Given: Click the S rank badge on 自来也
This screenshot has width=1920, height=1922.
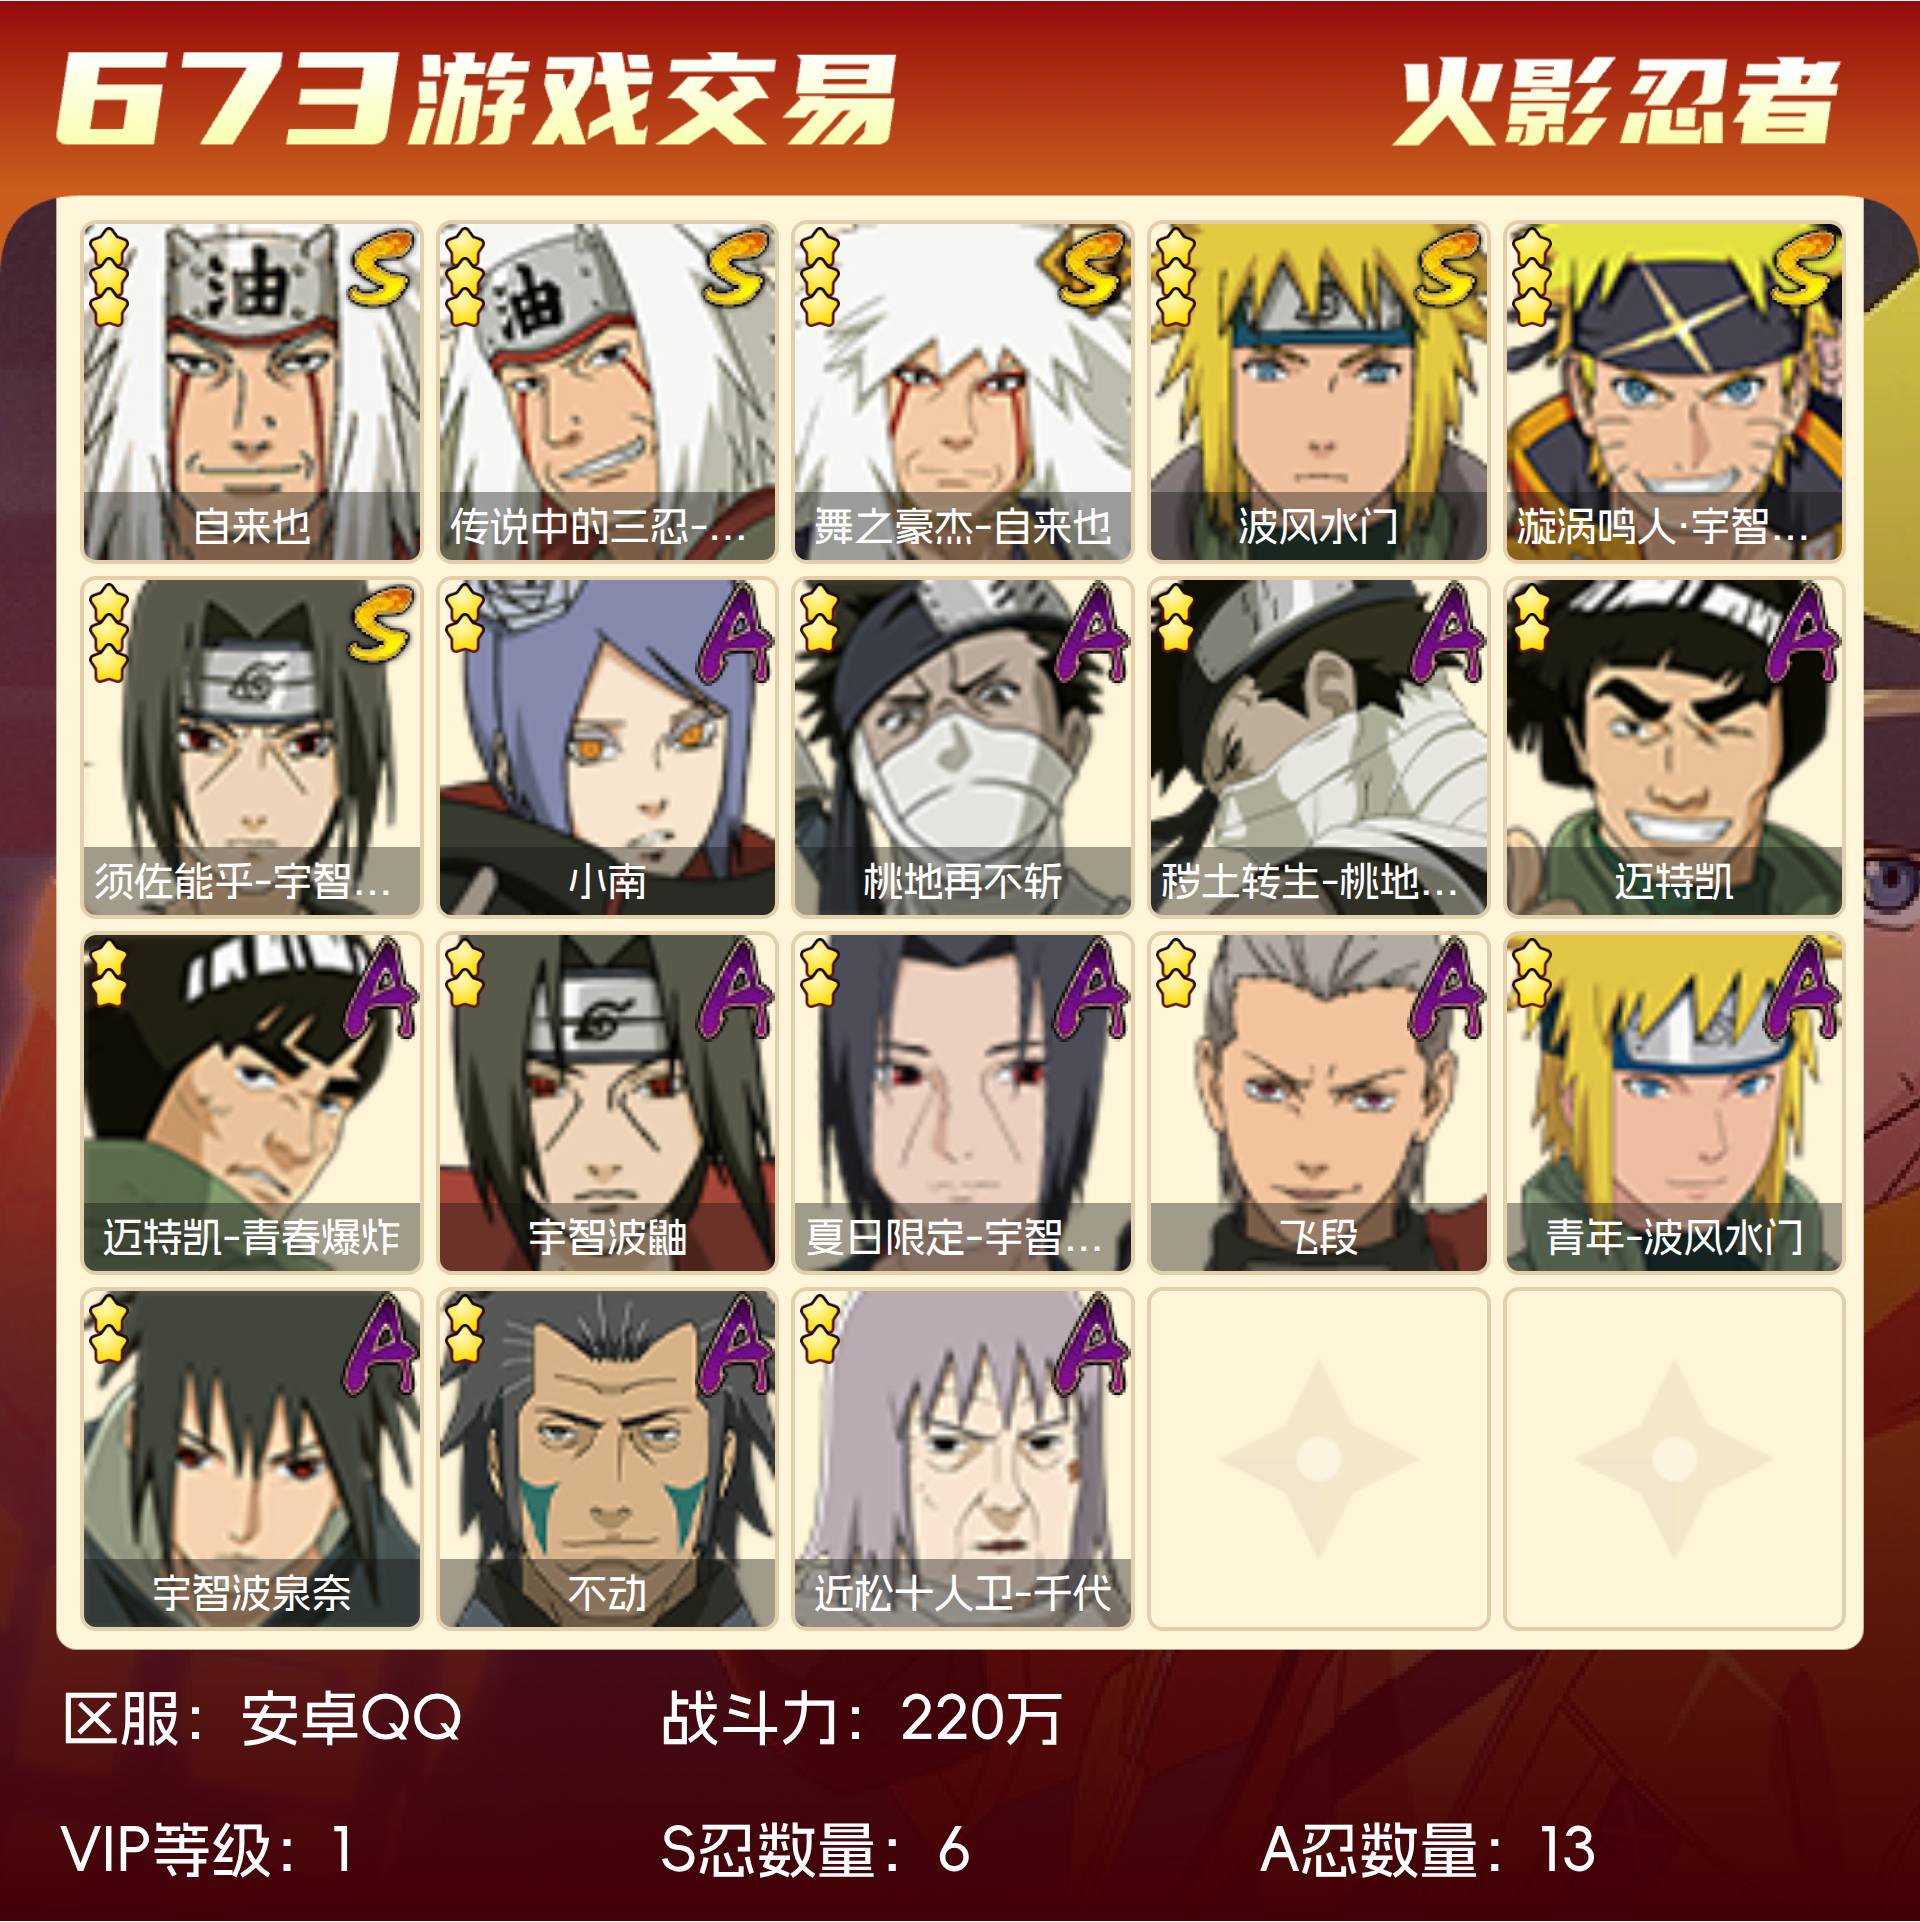Looking at the screenshot, I should (380, 267).
